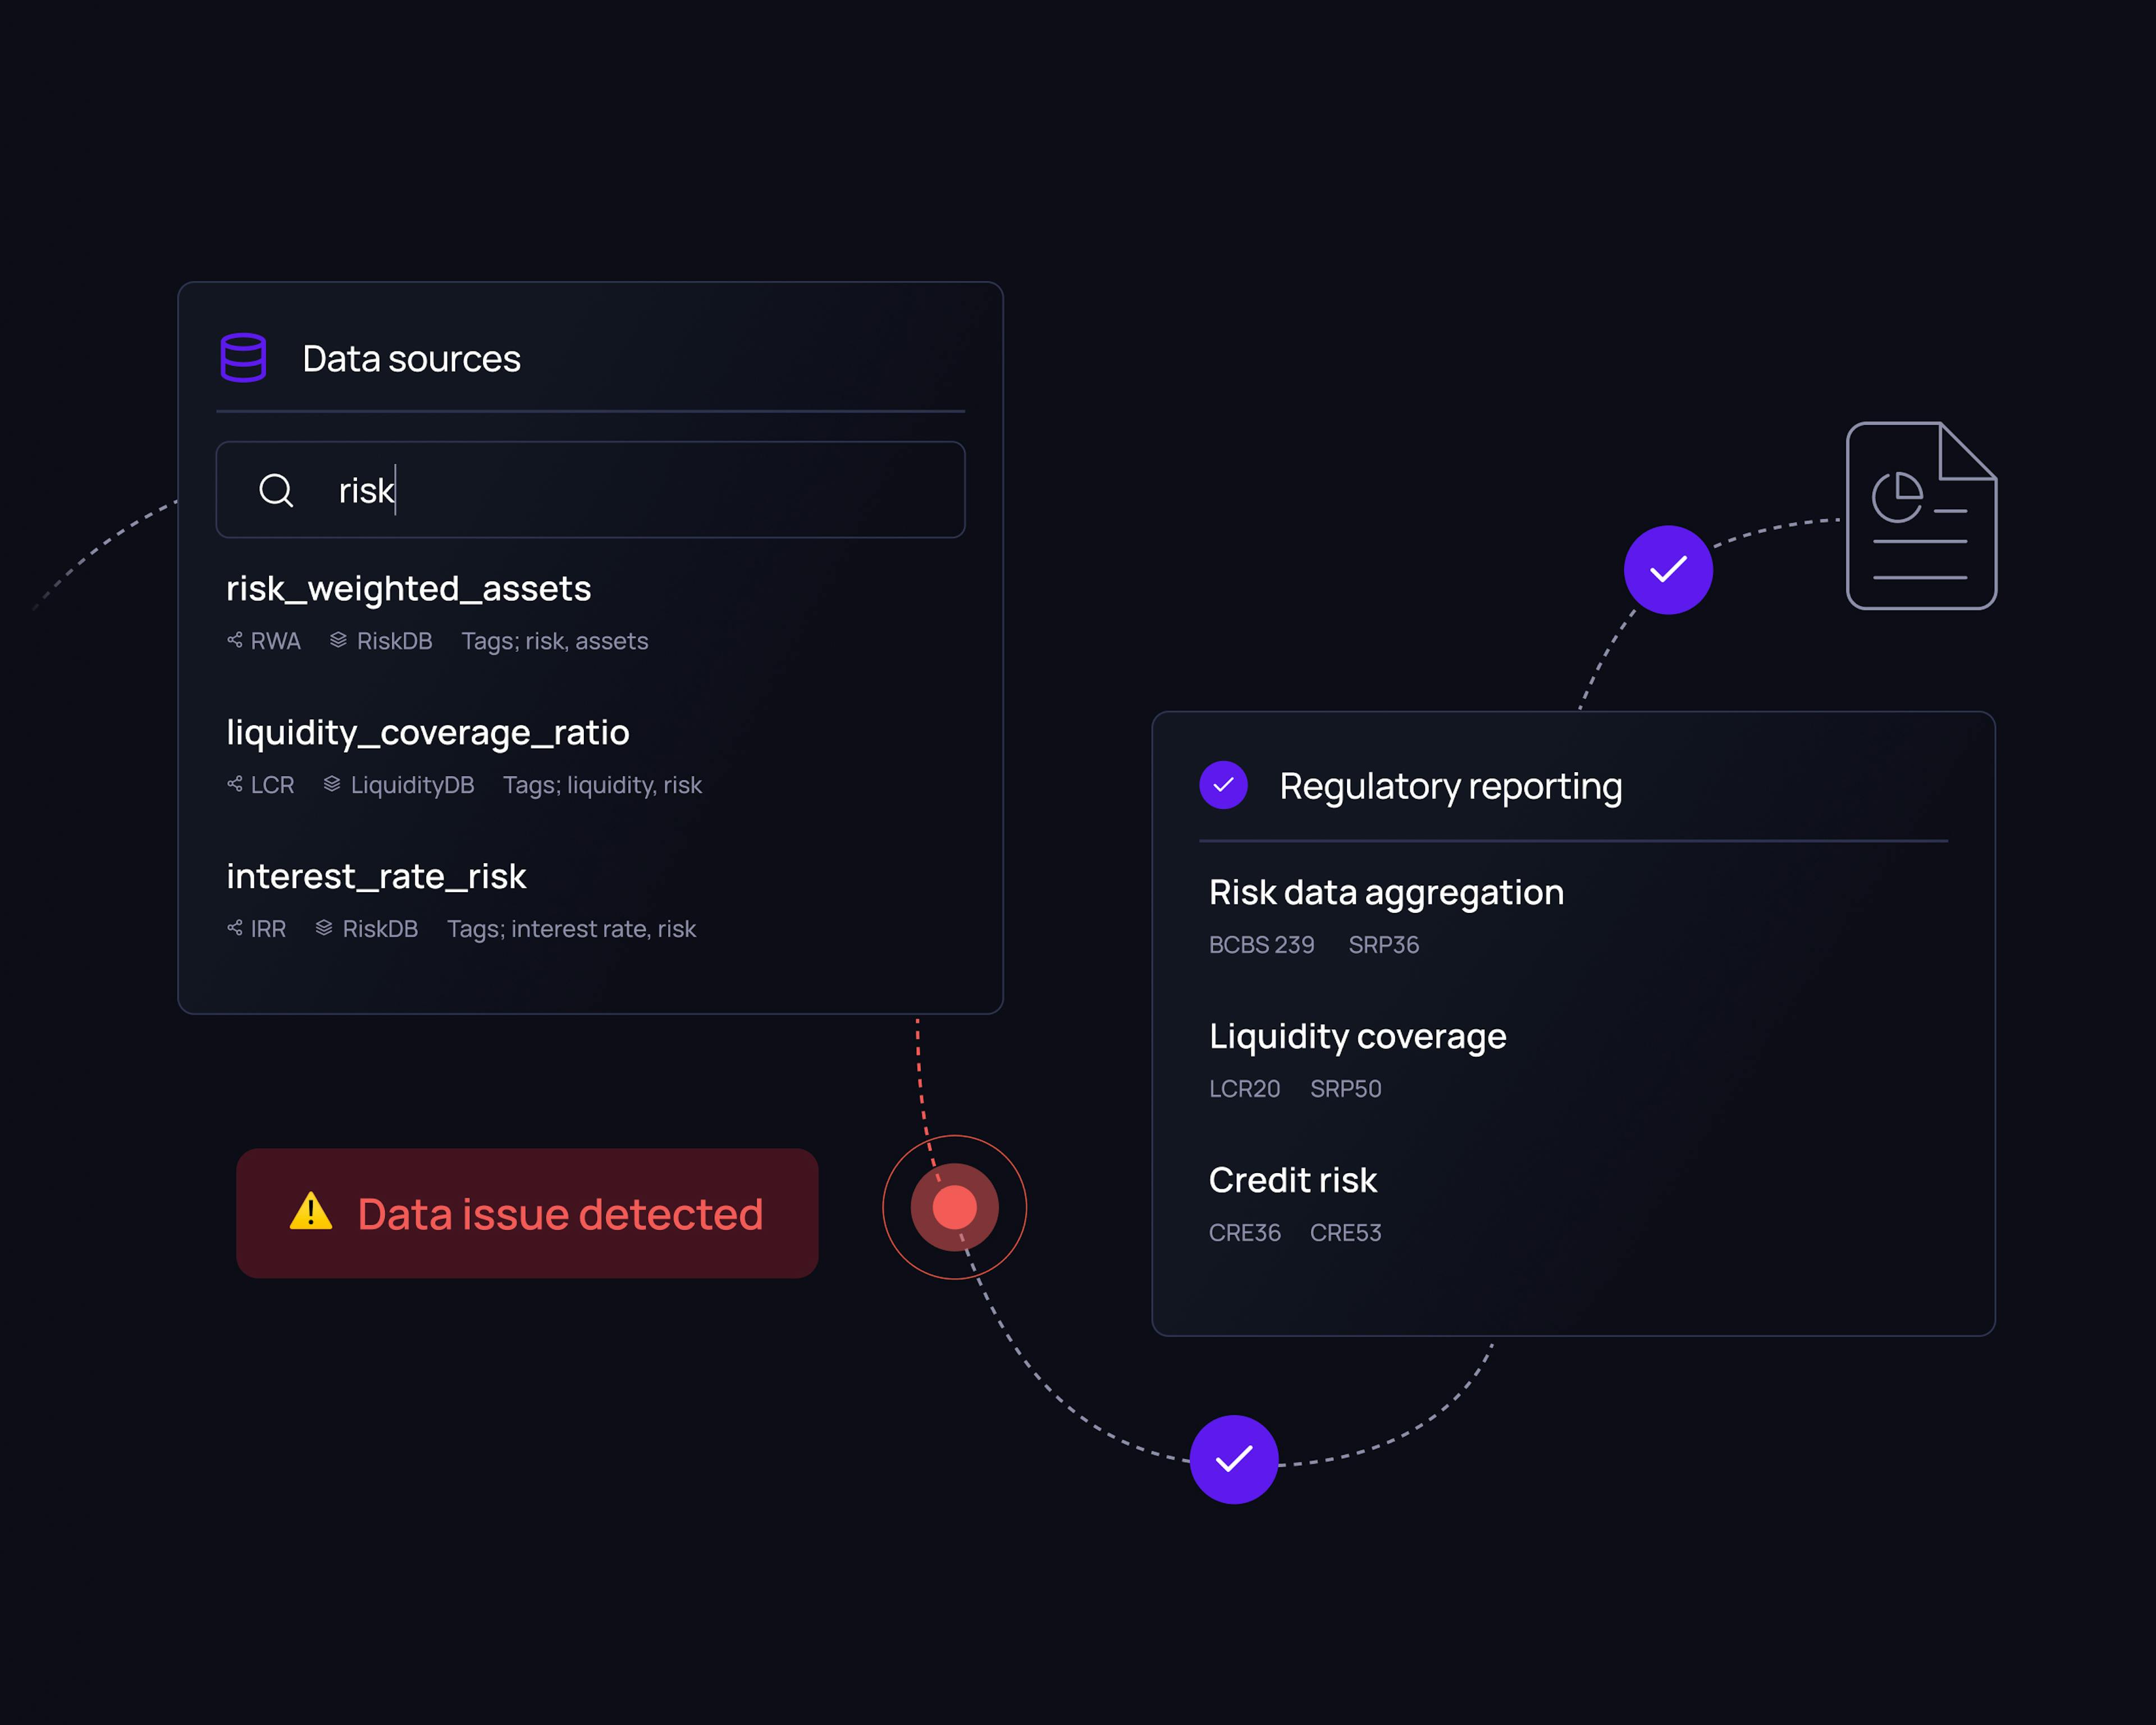Click the yellow warning triangle icon

tap(310, 1212)
